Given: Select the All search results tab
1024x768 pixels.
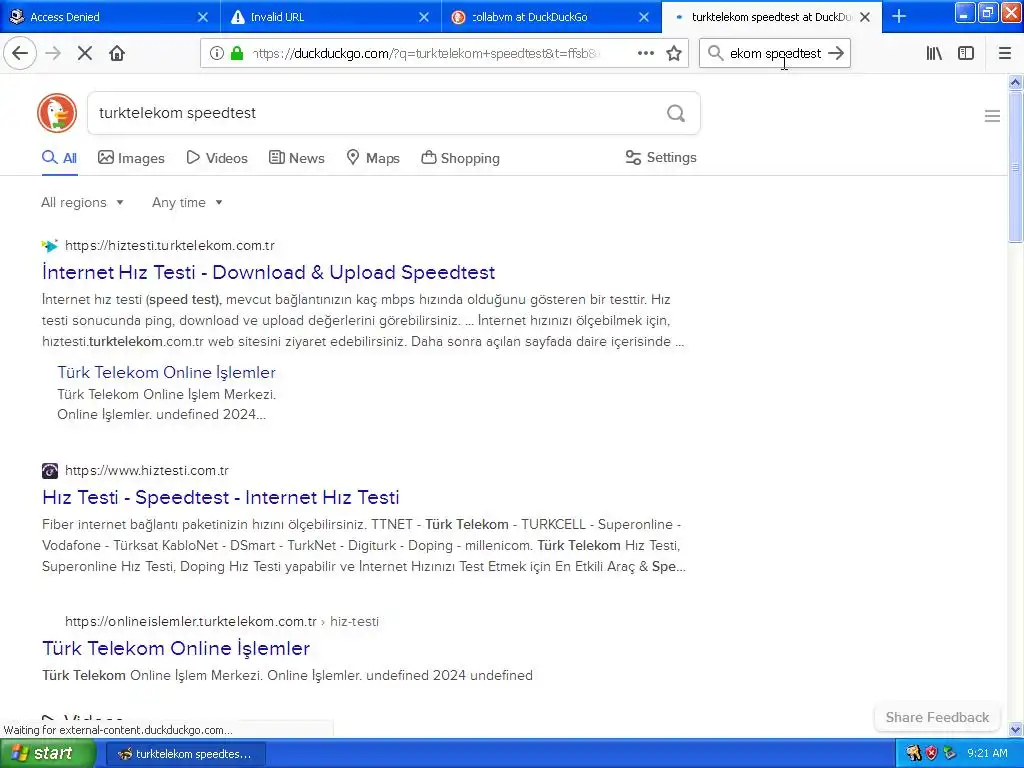Looking at the screenshot, I should 59,158.
